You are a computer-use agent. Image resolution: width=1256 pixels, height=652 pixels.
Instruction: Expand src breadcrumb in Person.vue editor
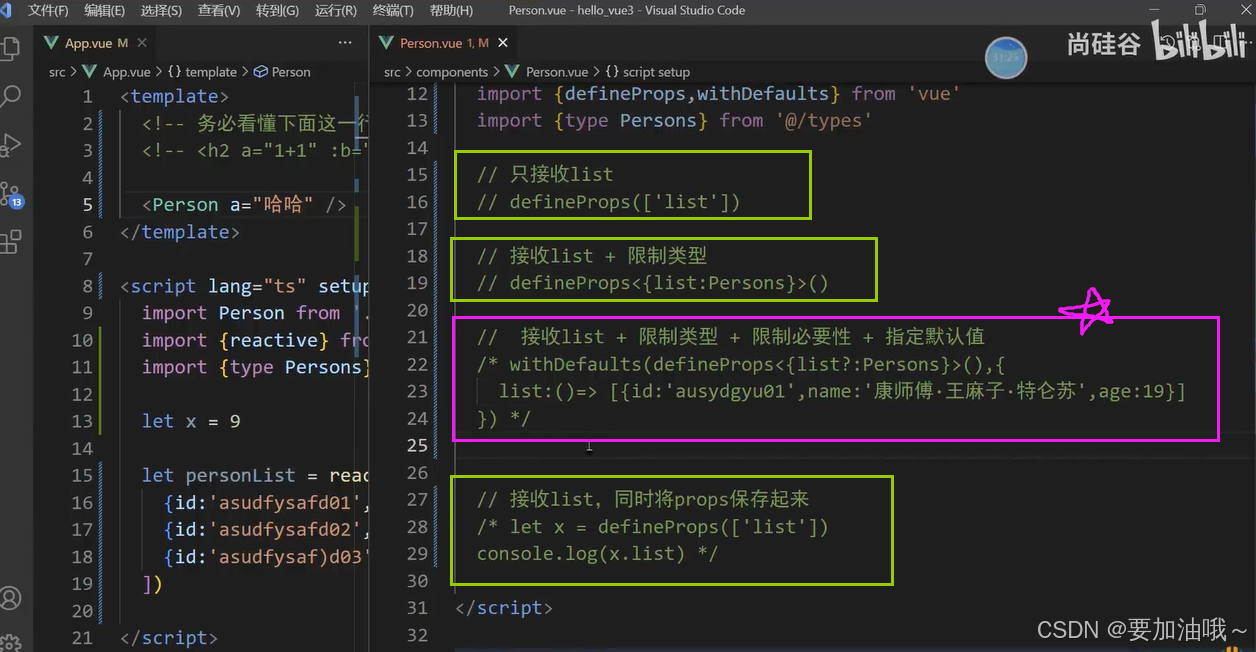pyautogui.click(x=392, y=72)
